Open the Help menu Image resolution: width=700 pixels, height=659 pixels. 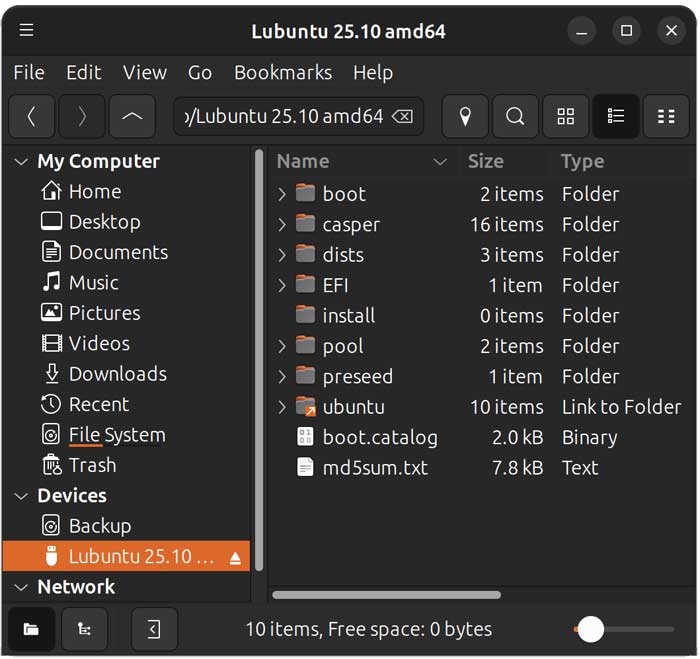(x=373, y=72)
